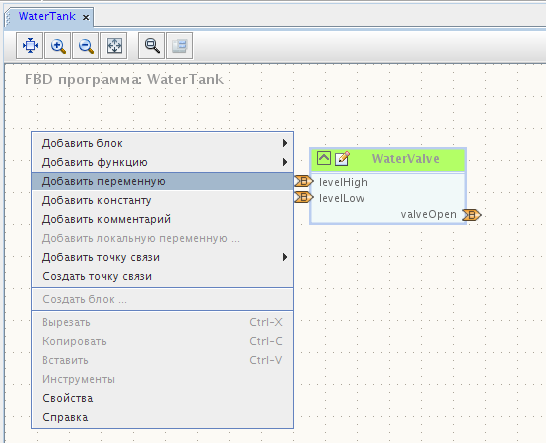Switch to the WaterTank tab
Screen dimensions: 546x443
[47, 16]
